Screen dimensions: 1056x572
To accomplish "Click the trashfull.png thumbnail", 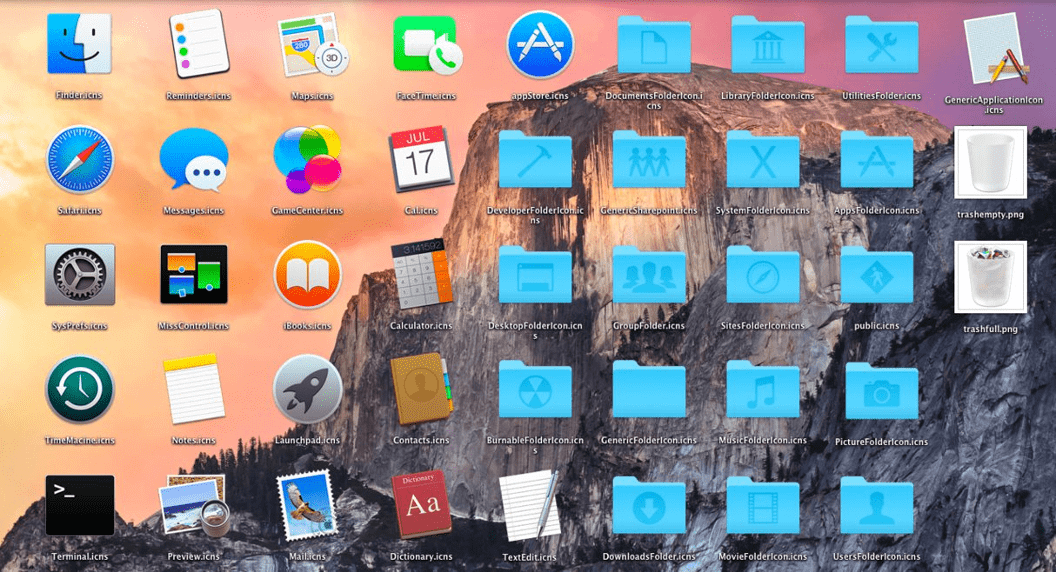I will point(990,277).
